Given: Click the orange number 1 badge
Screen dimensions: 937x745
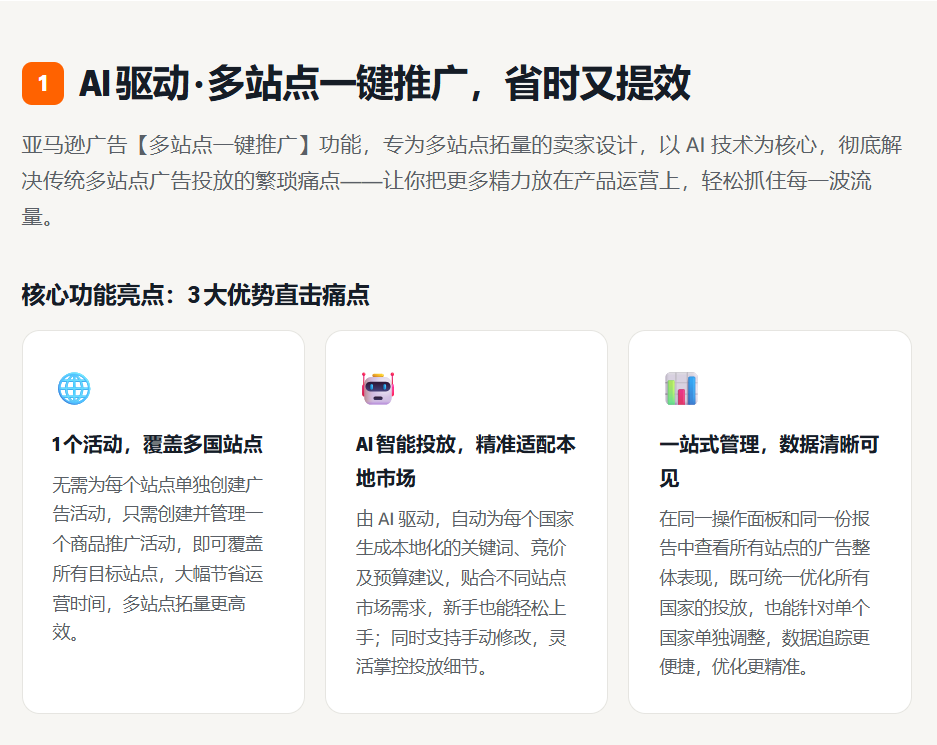Looking at the screenshot, I should (43, 84).
